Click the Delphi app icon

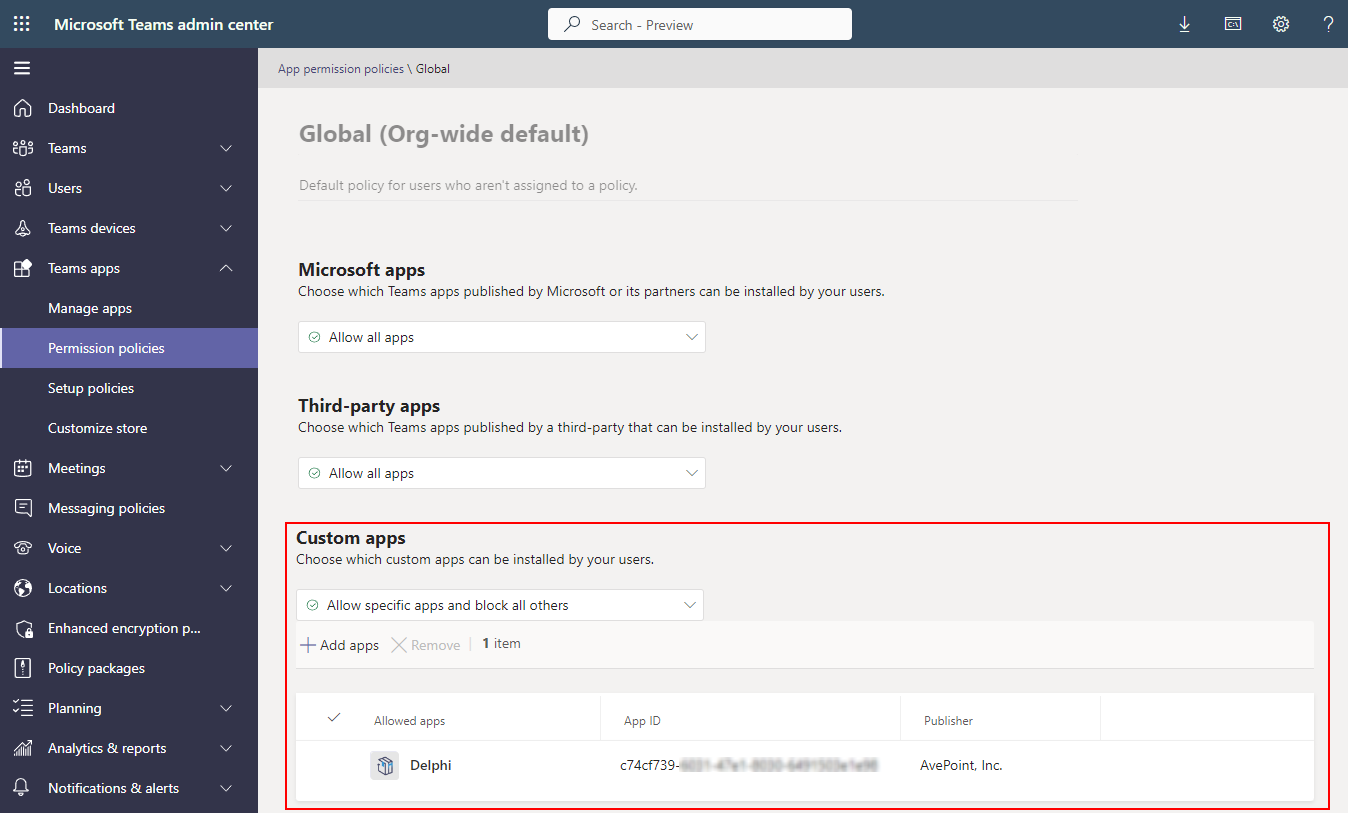click(x=384, y=766)
